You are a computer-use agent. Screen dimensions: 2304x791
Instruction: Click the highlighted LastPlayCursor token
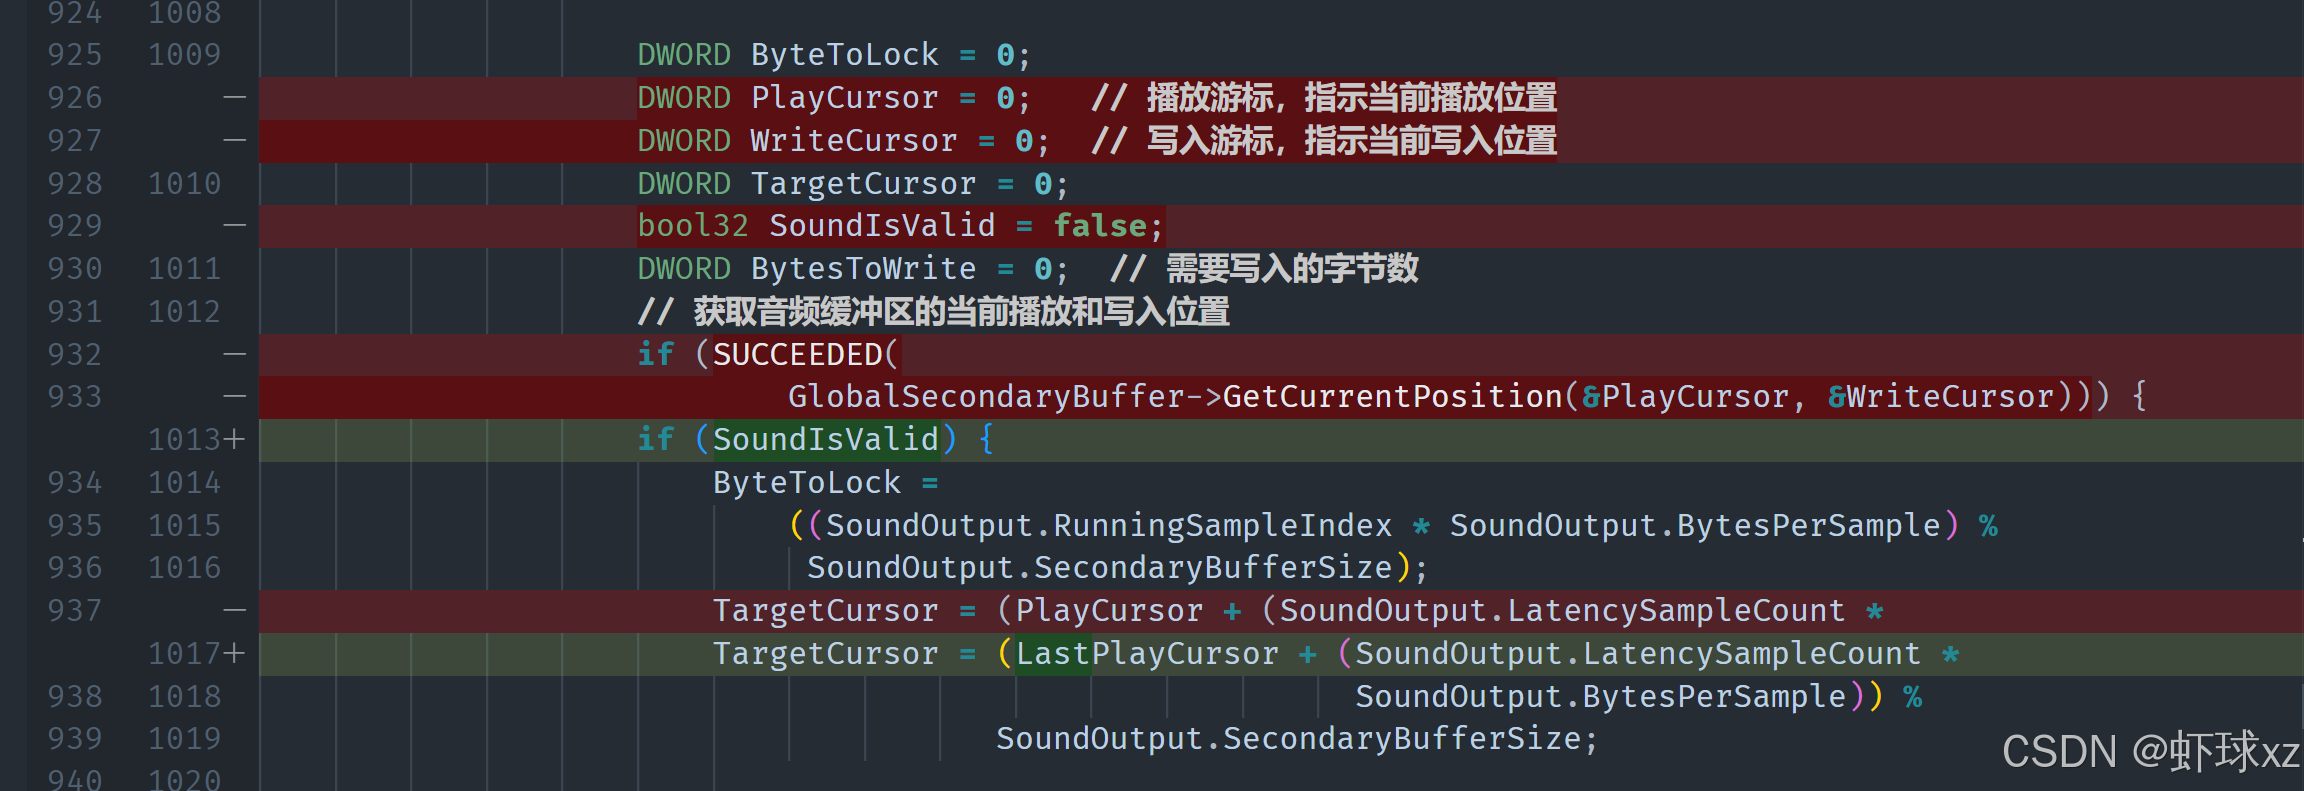pyautogui.click(x=1147, y=653)
